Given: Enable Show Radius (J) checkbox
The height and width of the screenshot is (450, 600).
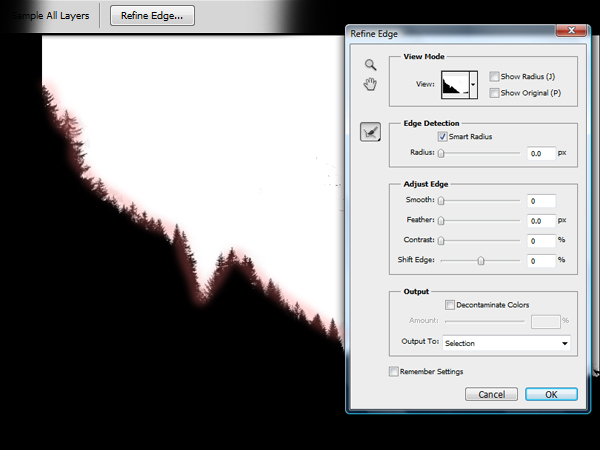Looking at the screenshot, I should (x=495, y=76).
